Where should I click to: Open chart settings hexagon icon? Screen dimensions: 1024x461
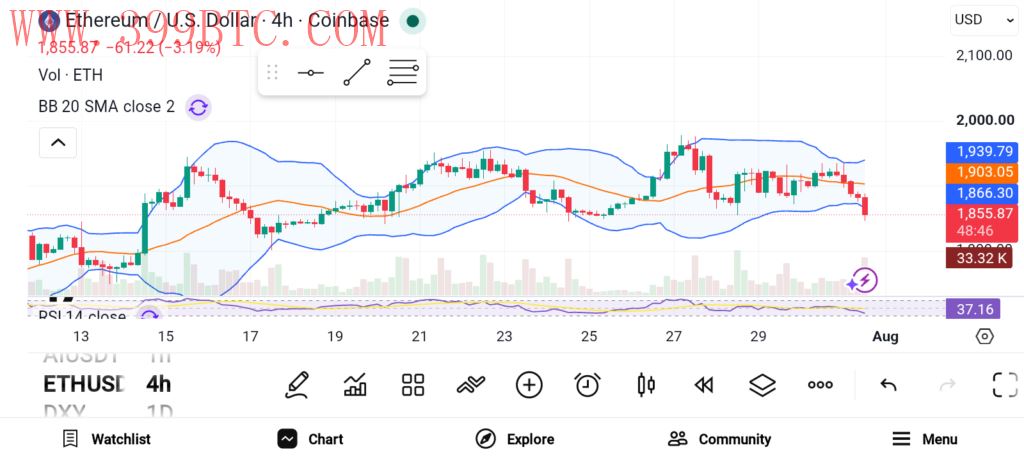984,336
